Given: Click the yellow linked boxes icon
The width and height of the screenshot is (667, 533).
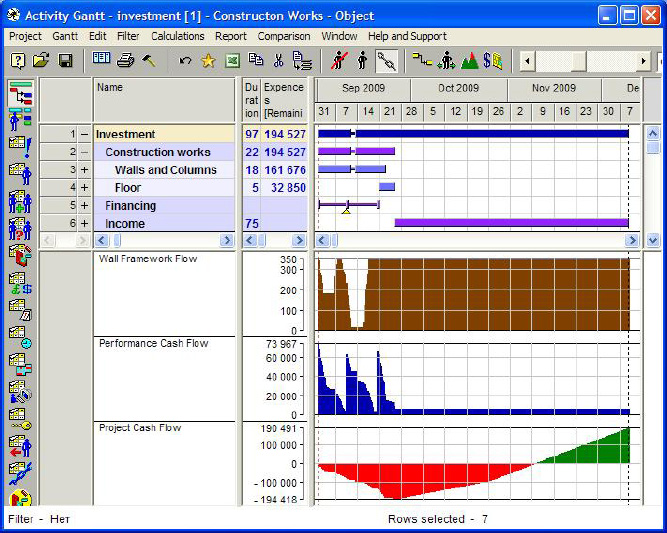Looking at the screenshot, I should [x=422, y=60].
